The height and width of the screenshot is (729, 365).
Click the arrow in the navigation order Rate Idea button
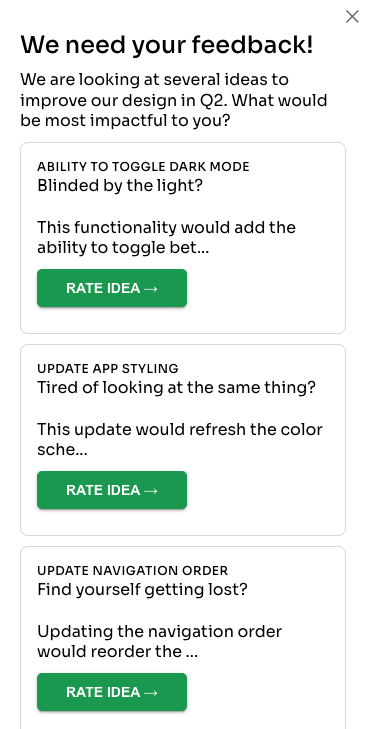coord(151,692)
